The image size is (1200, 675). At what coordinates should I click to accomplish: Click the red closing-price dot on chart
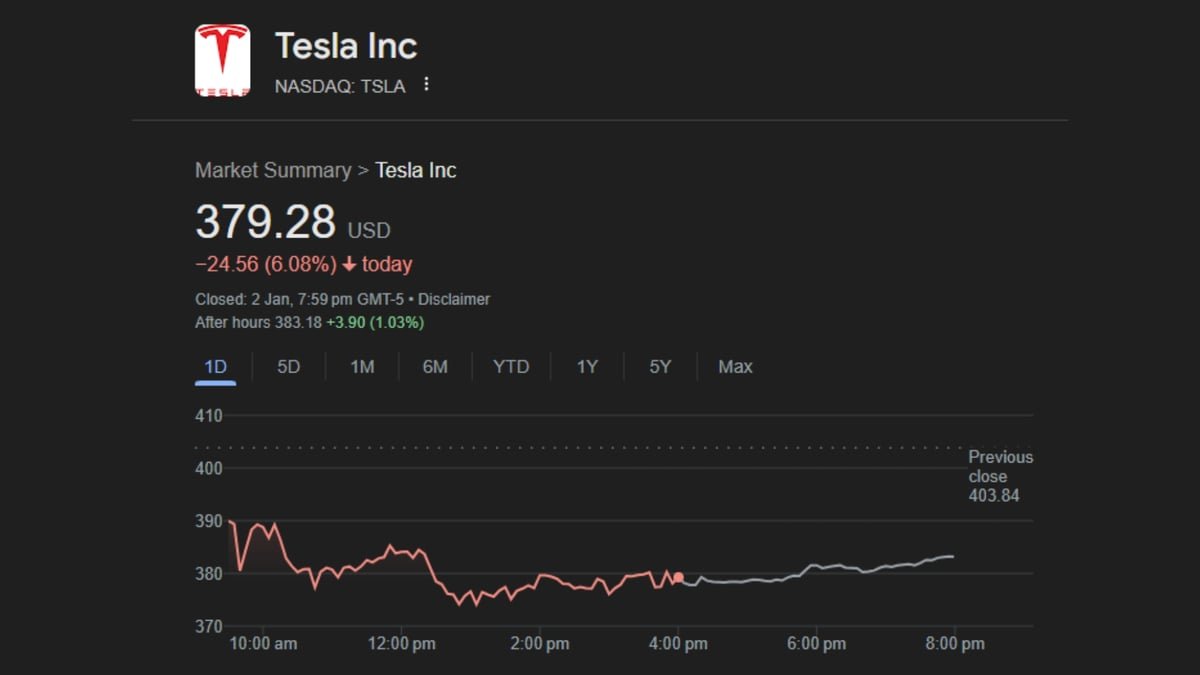tap(678, 577)
